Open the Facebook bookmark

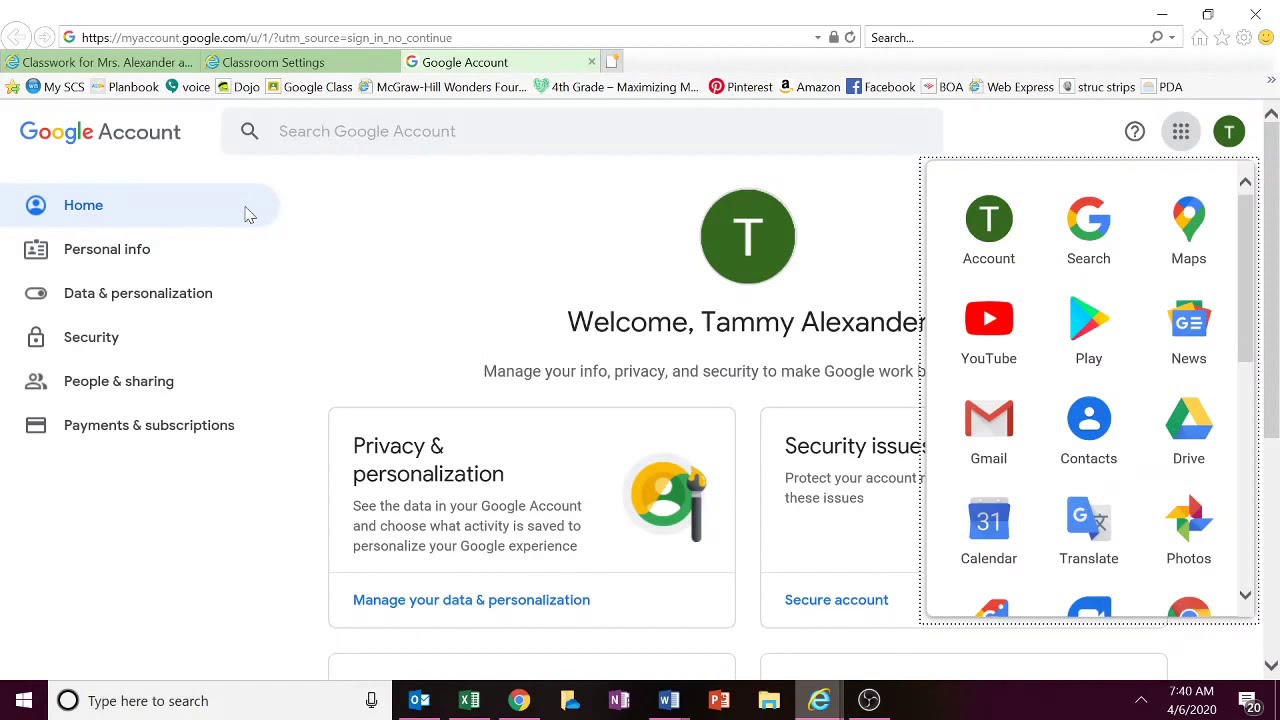880,87
